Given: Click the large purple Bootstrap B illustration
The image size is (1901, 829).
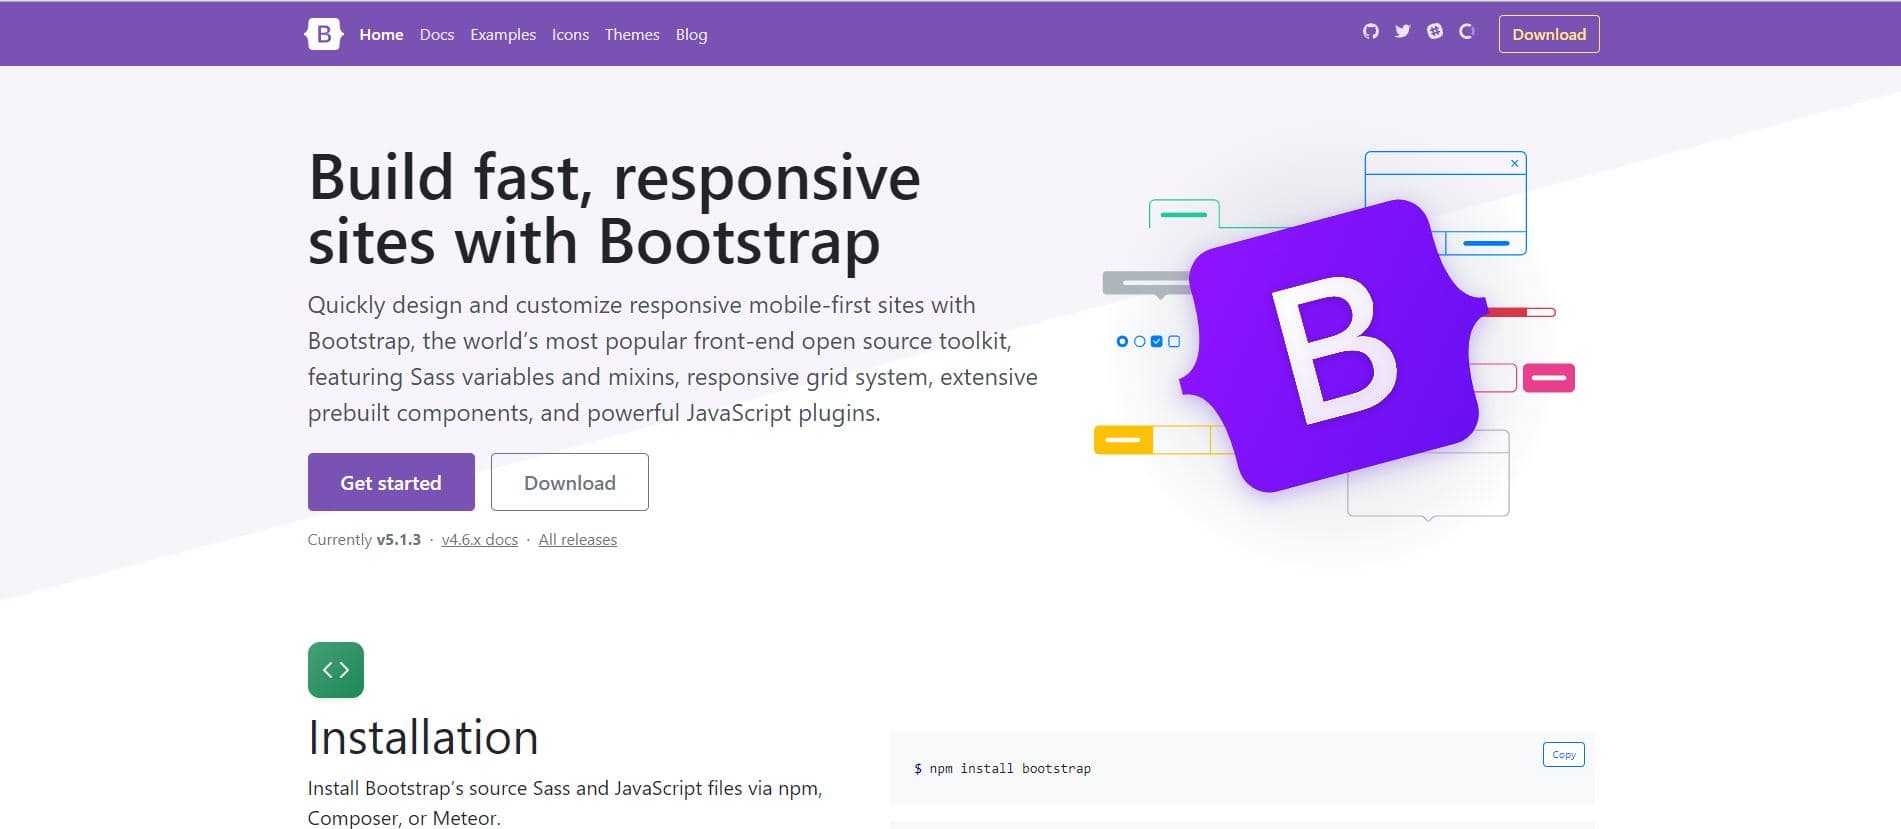Looking at the screenshot, I should 1332,347.
